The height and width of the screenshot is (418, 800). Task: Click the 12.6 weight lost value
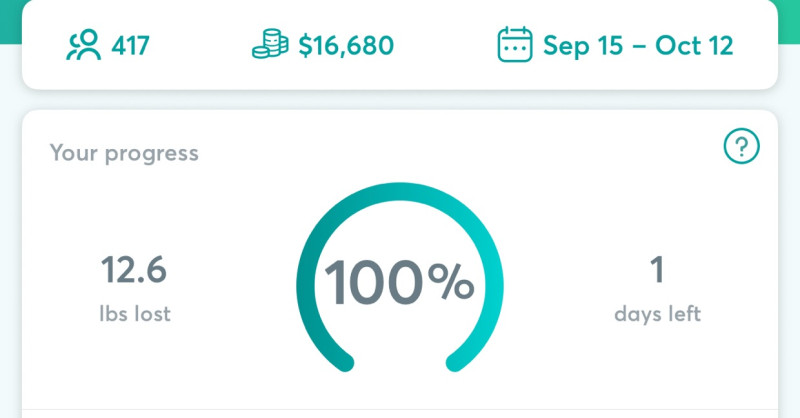(134, 270)
